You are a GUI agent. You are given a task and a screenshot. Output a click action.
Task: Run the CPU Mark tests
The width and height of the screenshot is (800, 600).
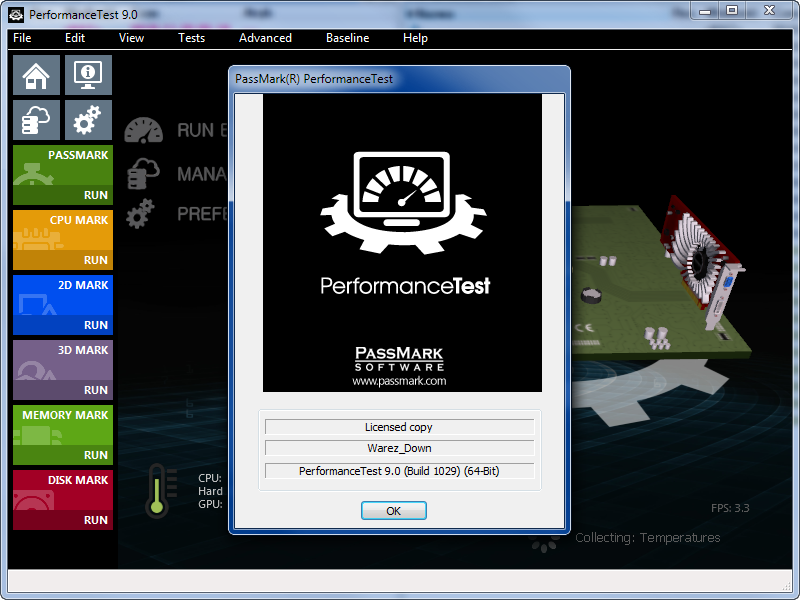pos(95,260)
